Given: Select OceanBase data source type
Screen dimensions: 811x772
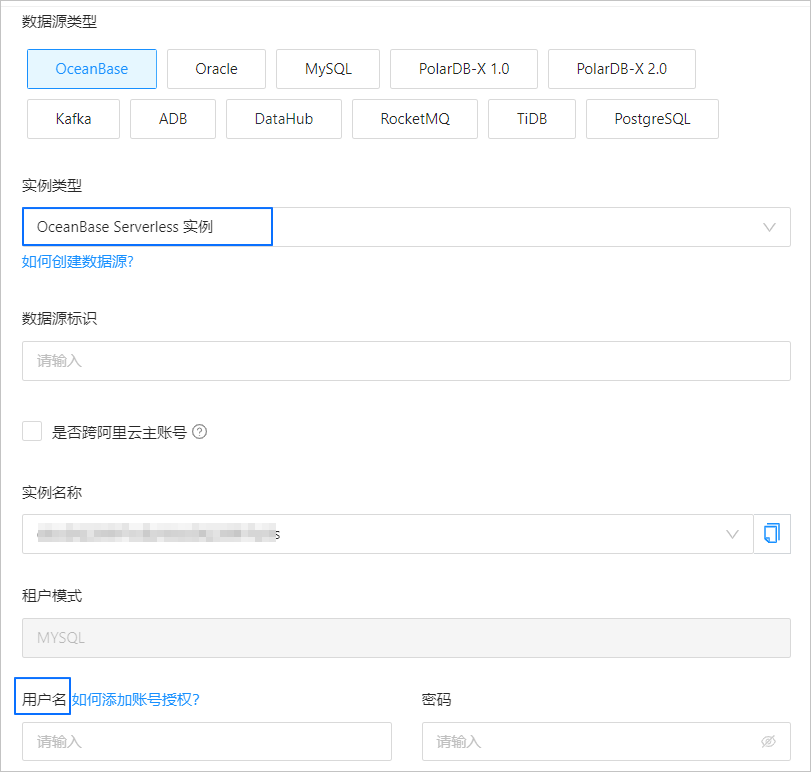Looking at the screenshot, I should coord(92,69).
